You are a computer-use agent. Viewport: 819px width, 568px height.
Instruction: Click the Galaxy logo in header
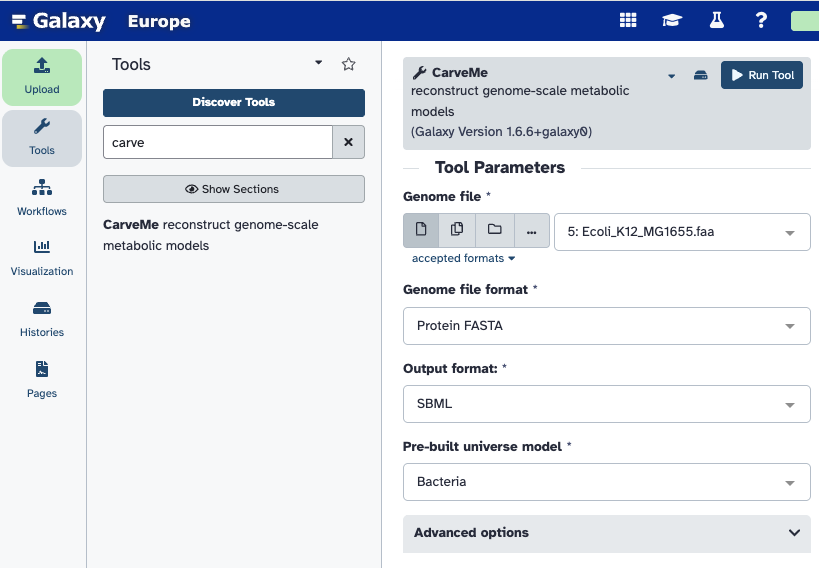click(58, 21)
